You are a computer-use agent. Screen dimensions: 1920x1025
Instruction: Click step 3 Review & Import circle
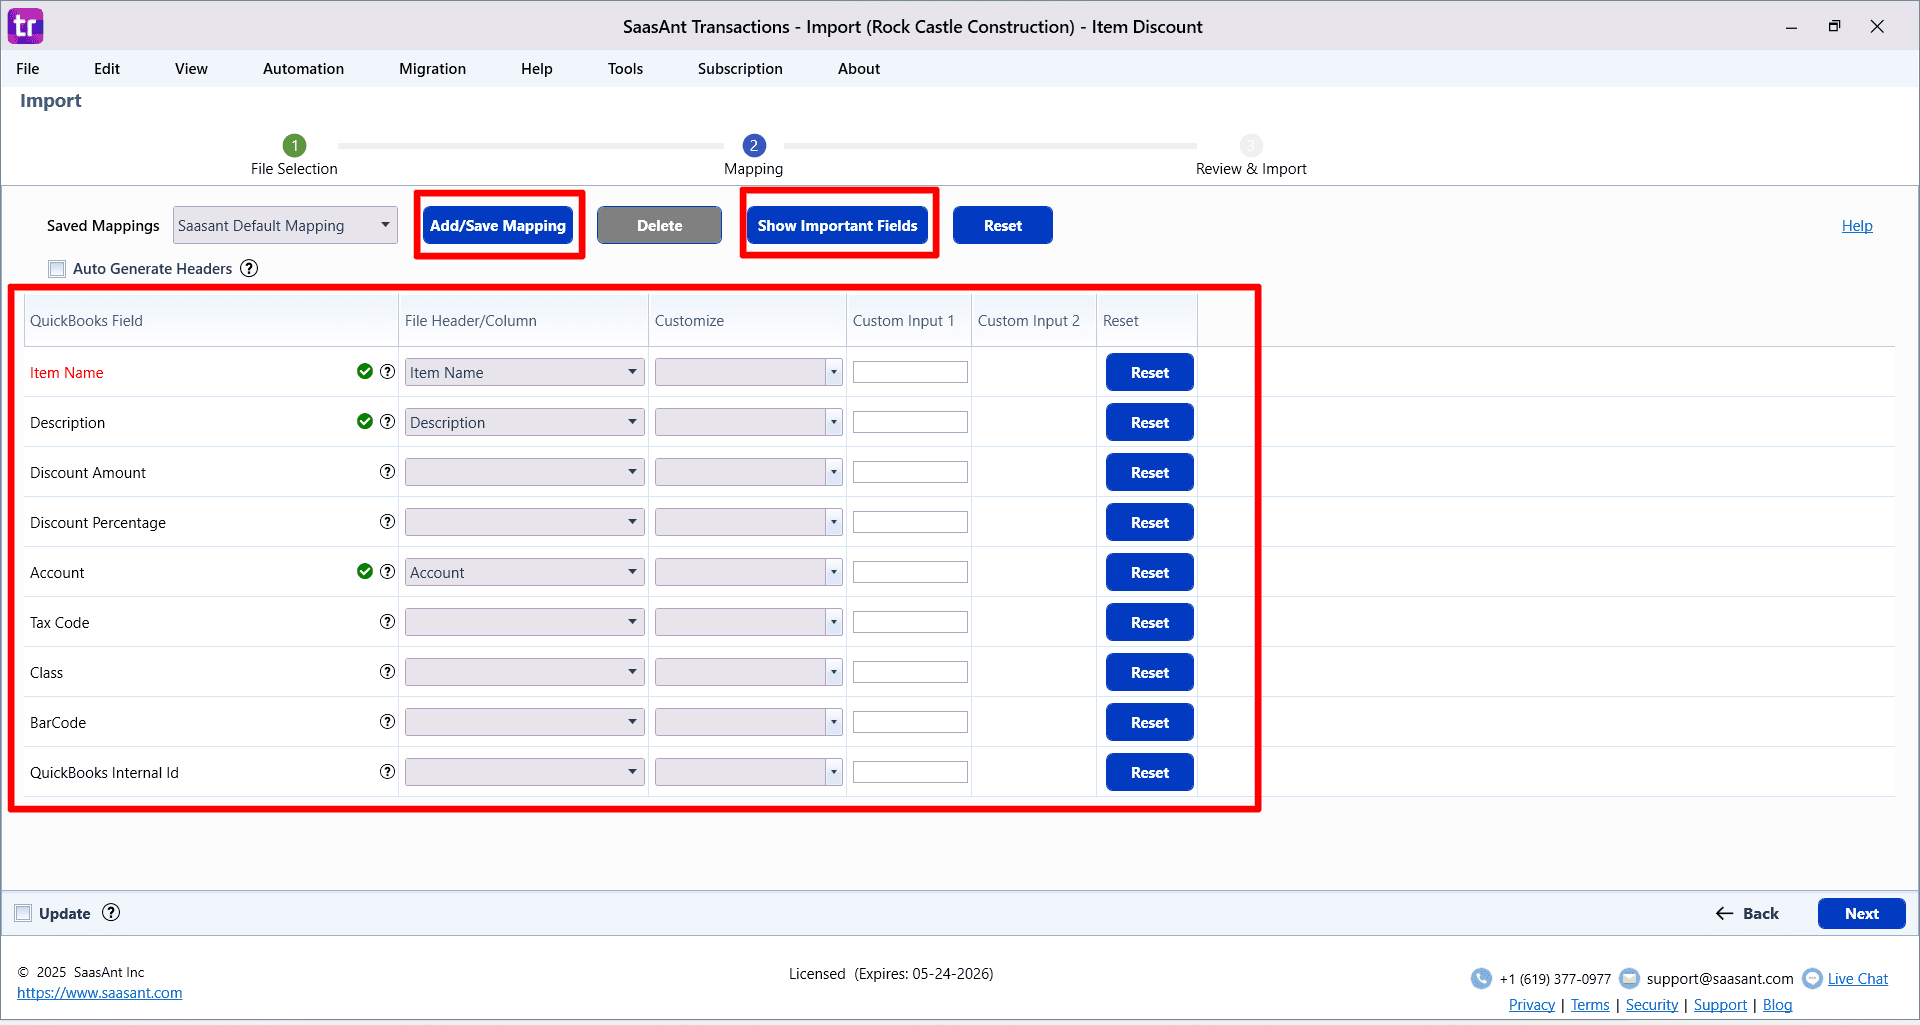coord(1251,145)
